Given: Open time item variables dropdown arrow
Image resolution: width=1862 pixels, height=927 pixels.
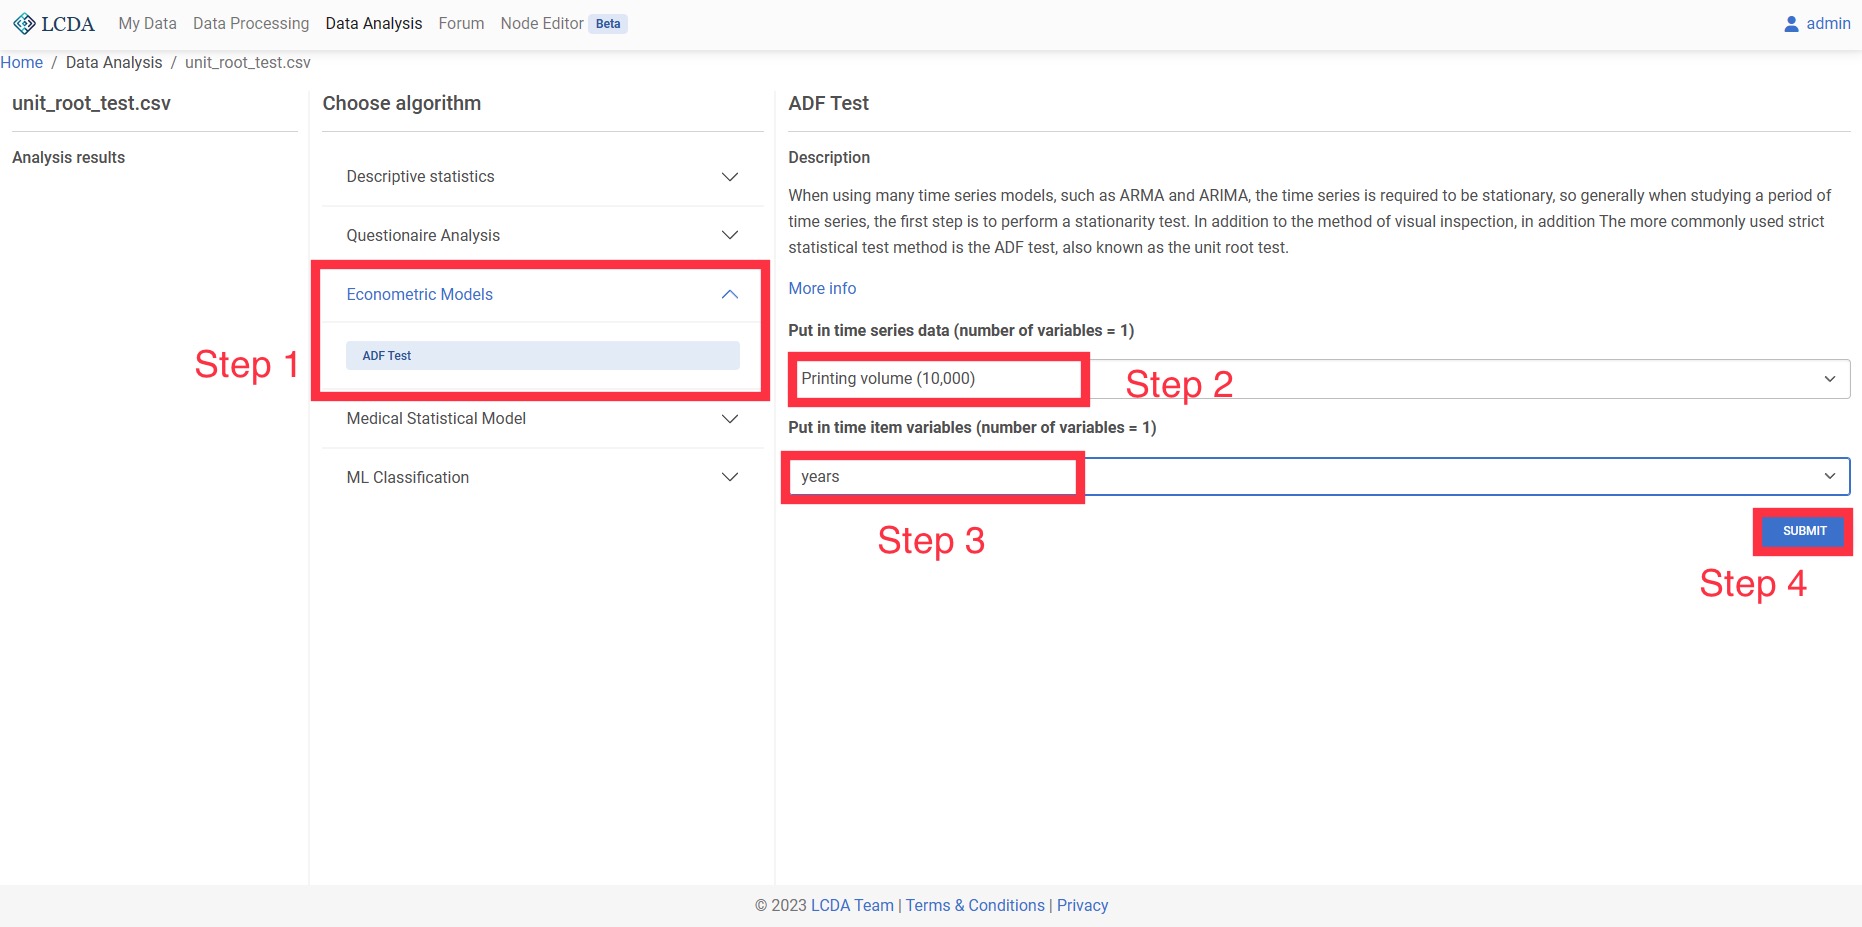Looking at the screenshot, I should [1829, 477].
